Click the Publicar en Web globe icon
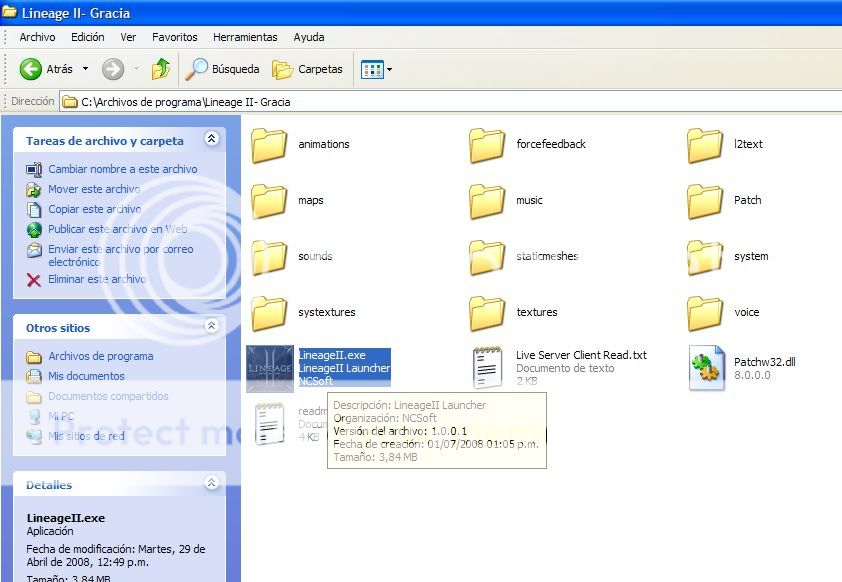 [34, 230]
